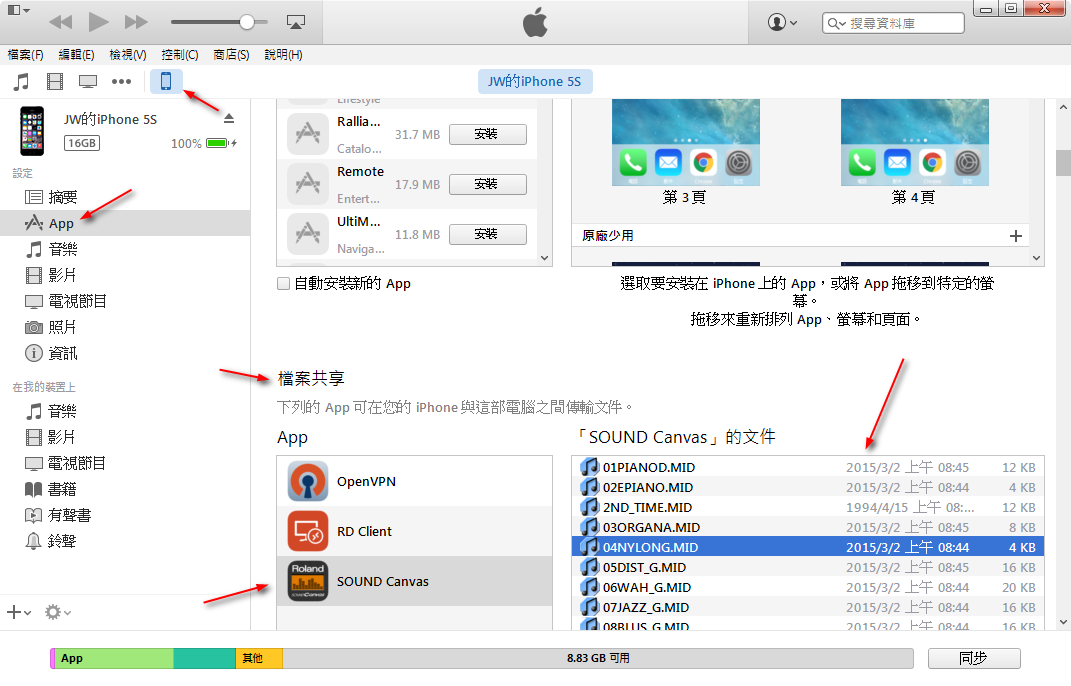Enable 自動安裝新的 App checkbox
The height and width of the screenshot is (686, 1071).
coord(283,284)
